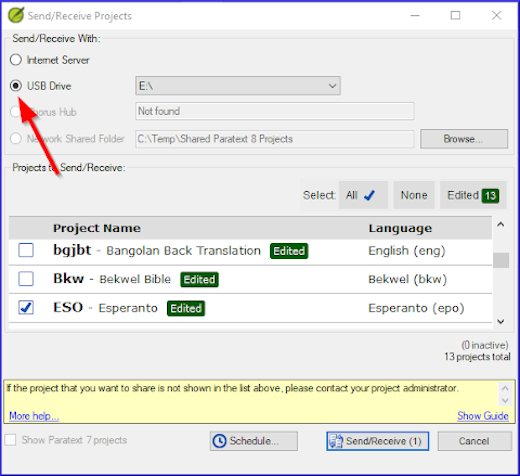
Task: Click the green 13 count badge
Action: [x=490, y=196]
